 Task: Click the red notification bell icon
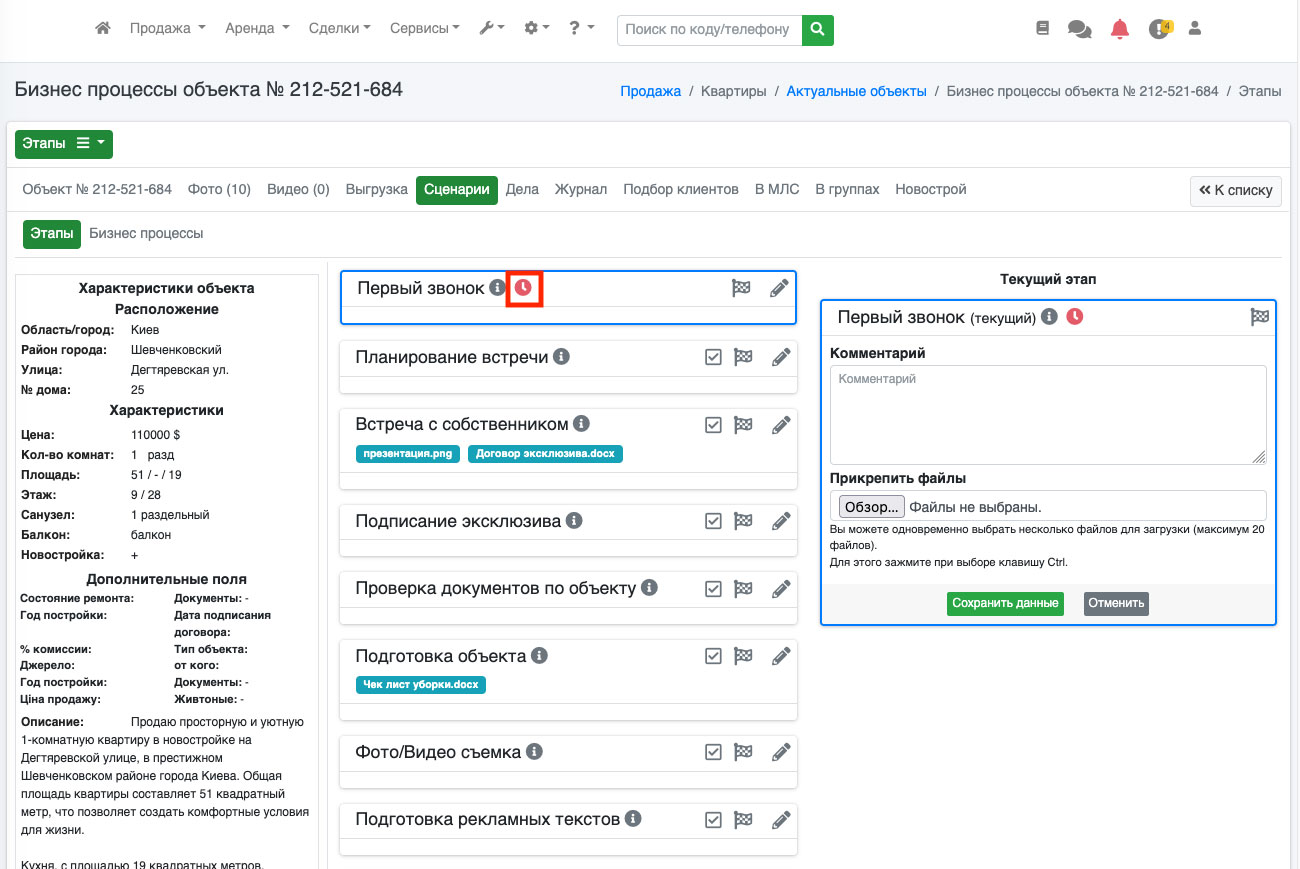pos(1120,29)
